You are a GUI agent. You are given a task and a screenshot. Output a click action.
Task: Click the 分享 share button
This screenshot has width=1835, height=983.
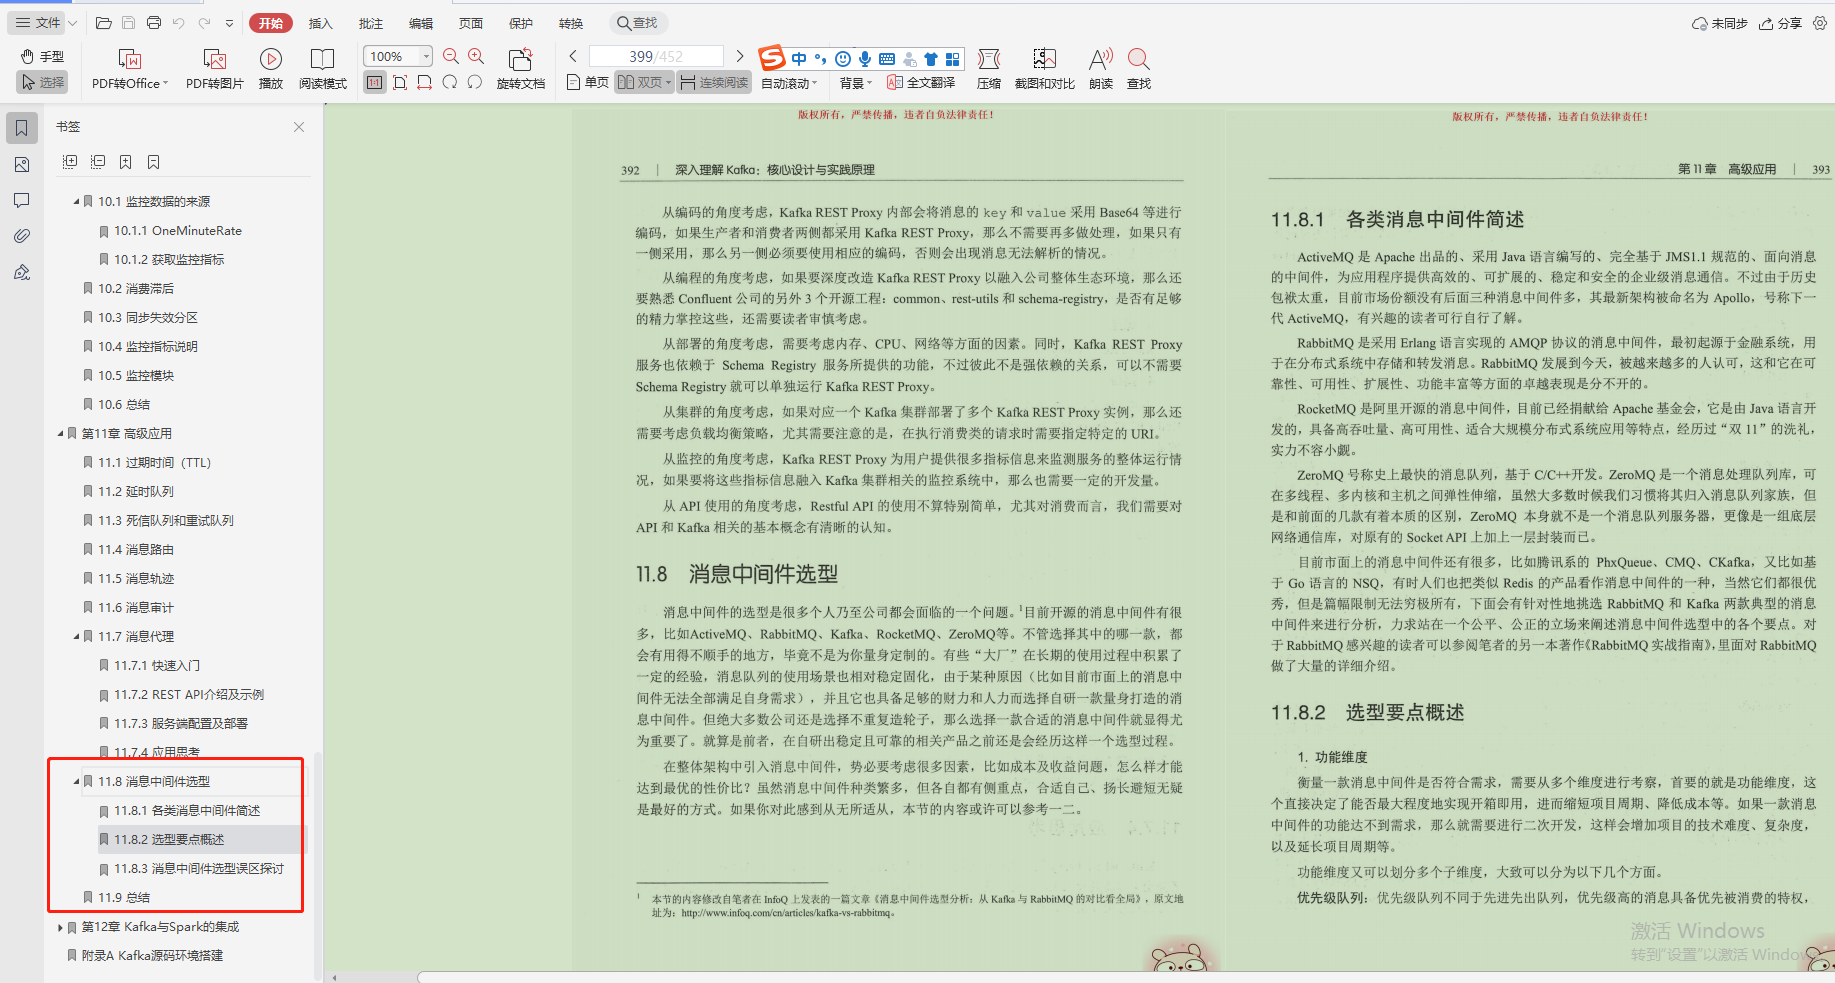pyautogui.click(x=1781, y=23)
